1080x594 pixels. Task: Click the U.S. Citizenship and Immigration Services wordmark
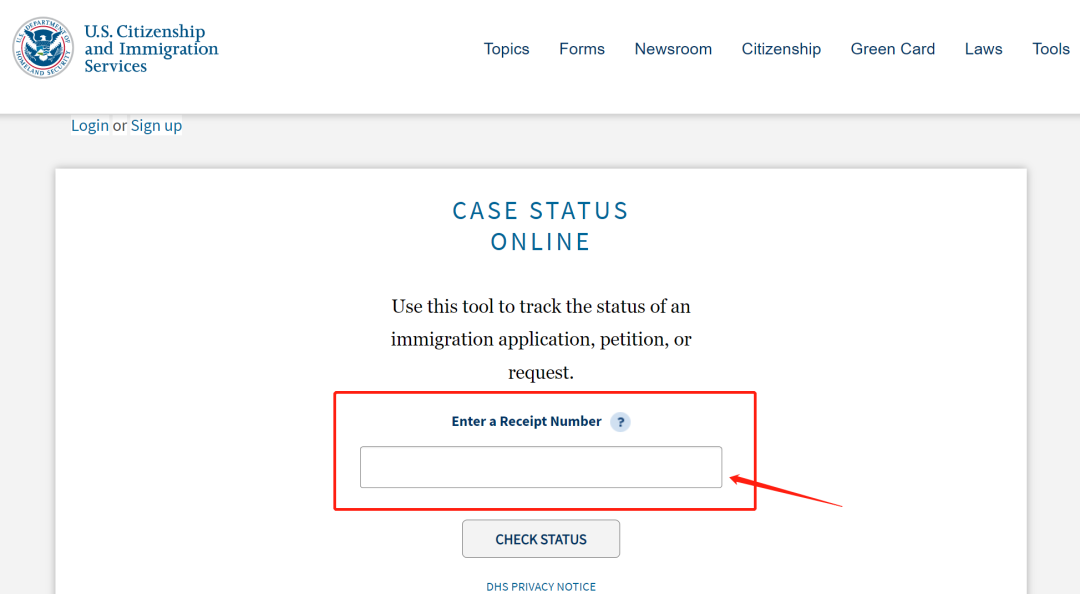(150, 49)
